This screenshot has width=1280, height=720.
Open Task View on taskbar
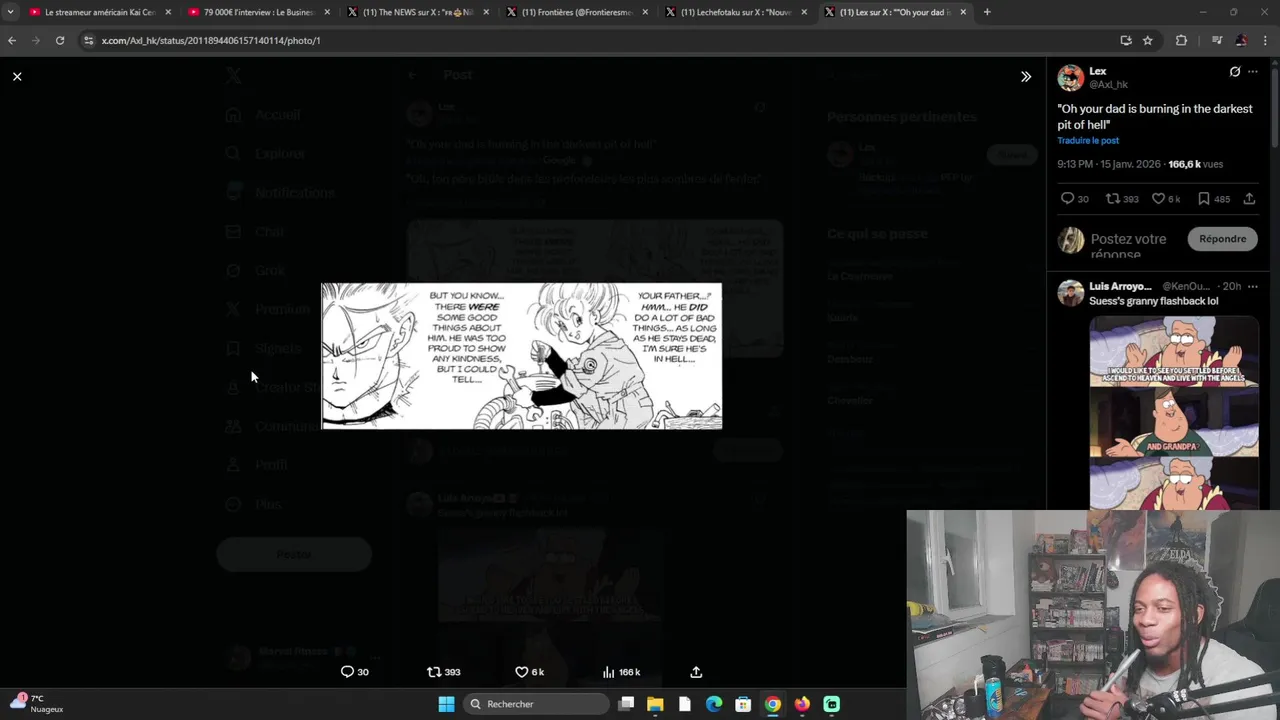626,704
